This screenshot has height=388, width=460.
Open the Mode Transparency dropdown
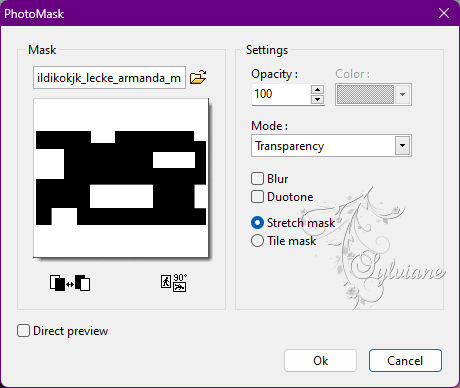(402, 146)
